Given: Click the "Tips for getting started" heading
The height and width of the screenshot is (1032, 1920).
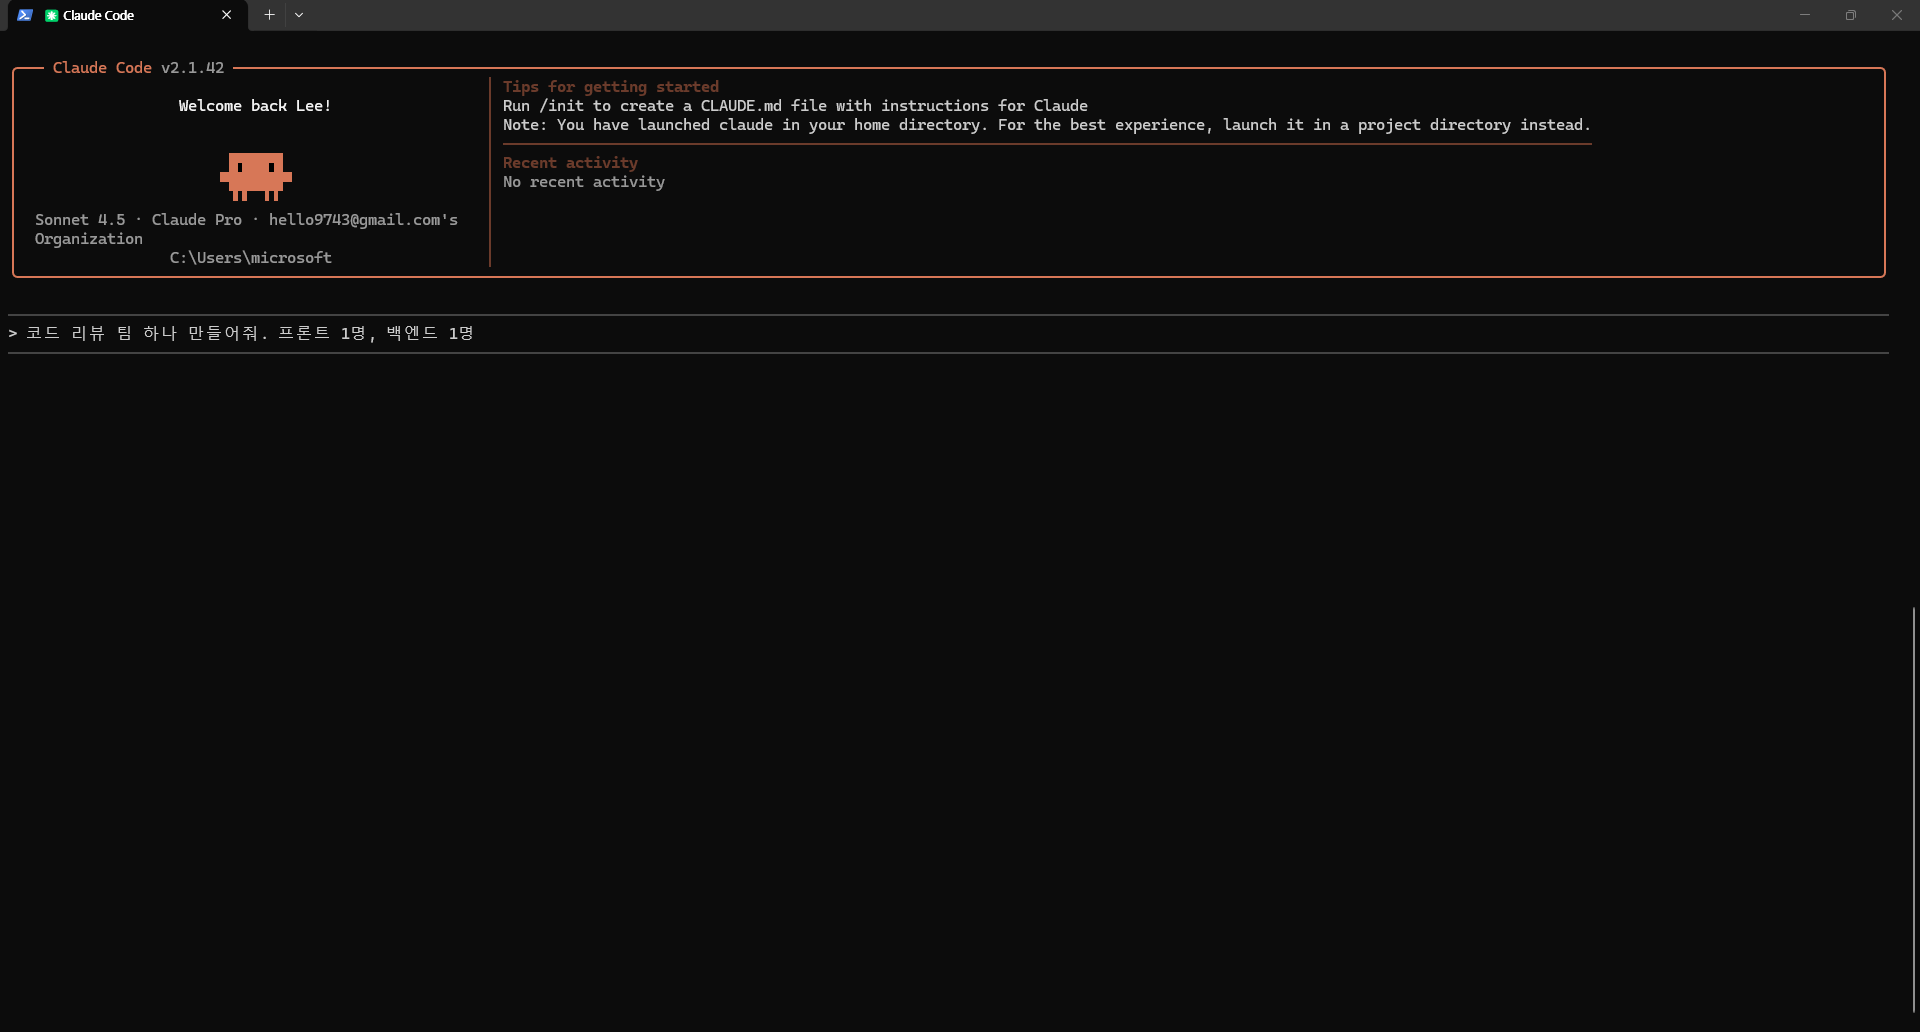Looking at the screenshot, I should point(610,87).
